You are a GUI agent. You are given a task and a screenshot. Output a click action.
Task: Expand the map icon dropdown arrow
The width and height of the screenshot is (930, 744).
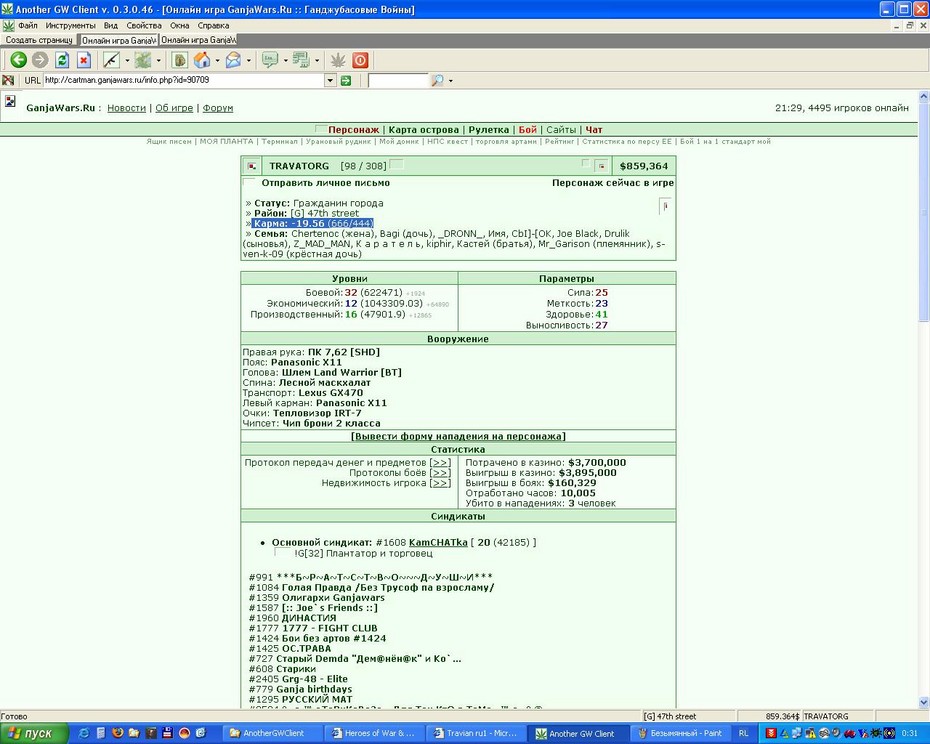click(x=158, y=61)
